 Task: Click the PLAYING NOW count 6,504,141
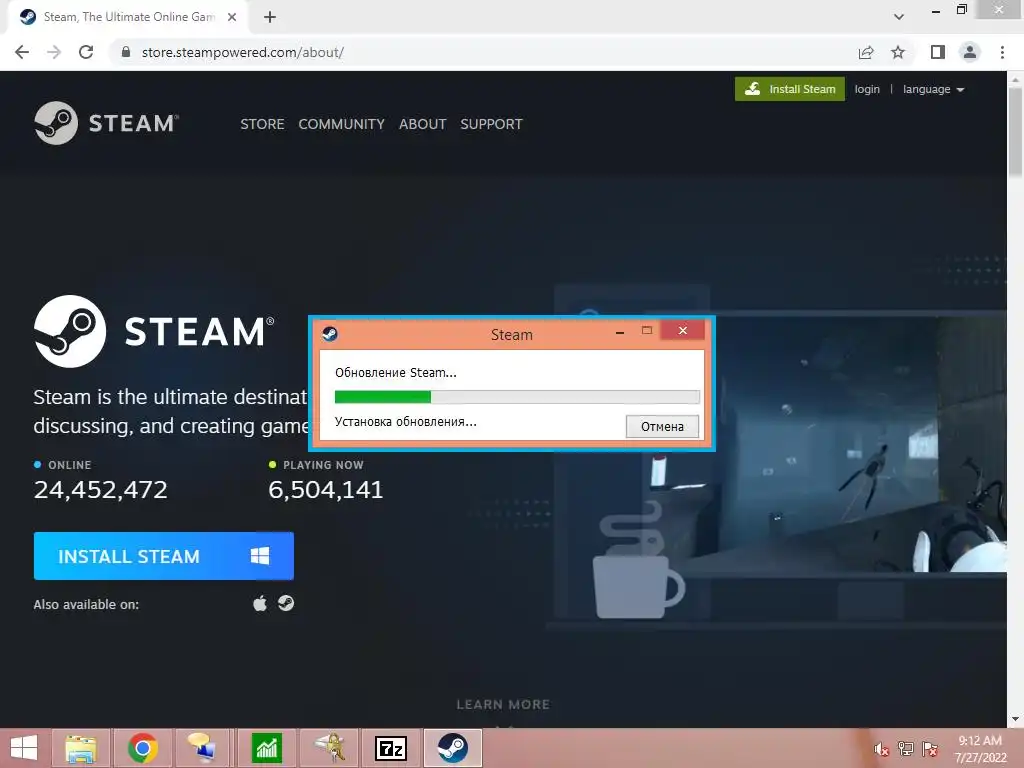coord(325,489)
